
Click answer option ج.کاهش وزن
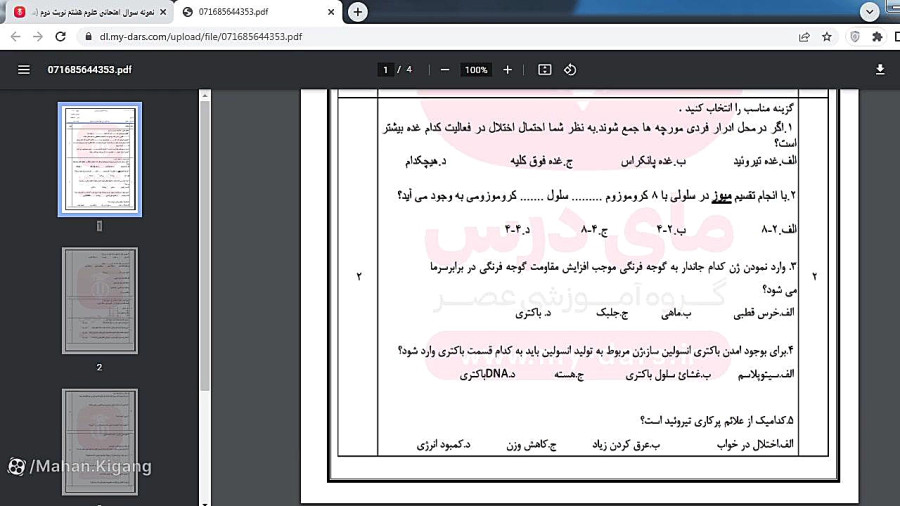click(x=532, y=444)
